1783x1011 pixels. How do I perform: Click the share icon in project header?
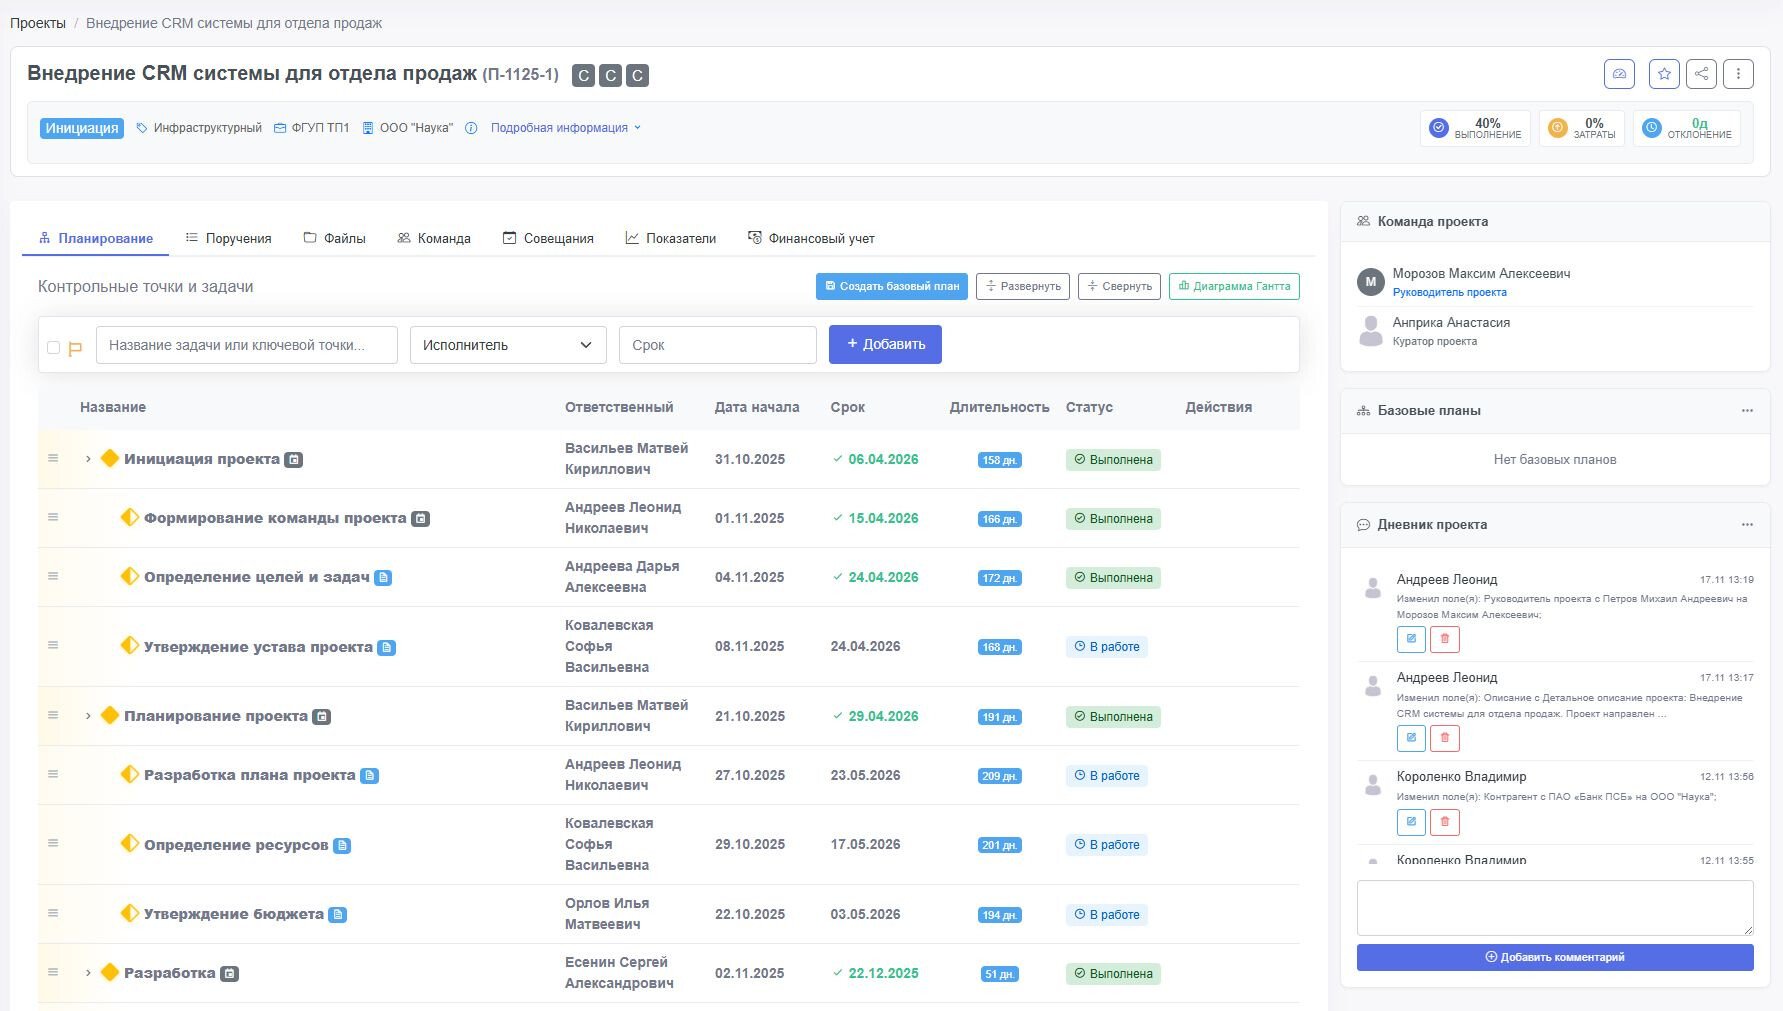click(1701, 74)
